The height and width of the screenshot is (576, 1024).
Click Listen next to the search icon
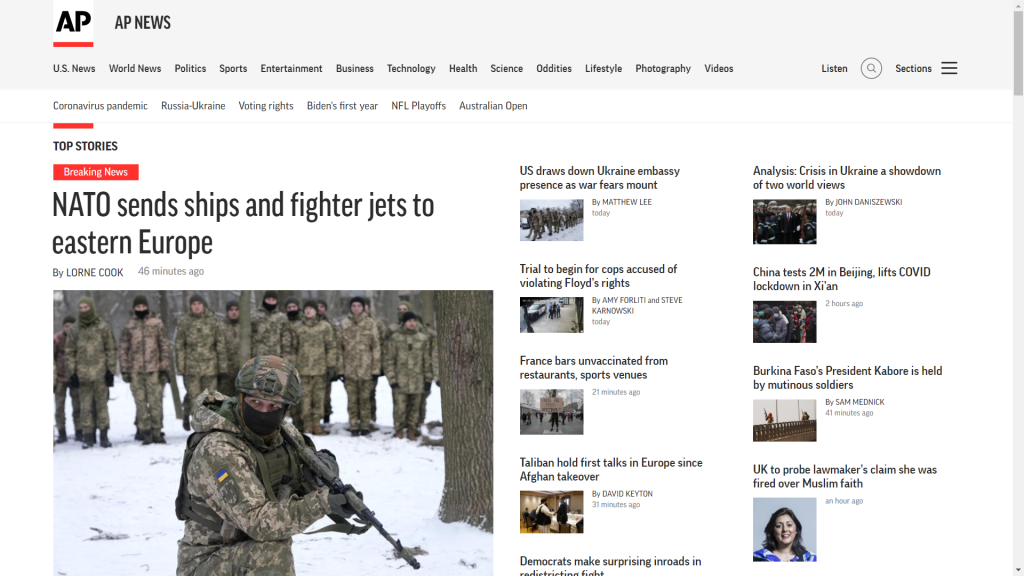click(x=833, y=68)
